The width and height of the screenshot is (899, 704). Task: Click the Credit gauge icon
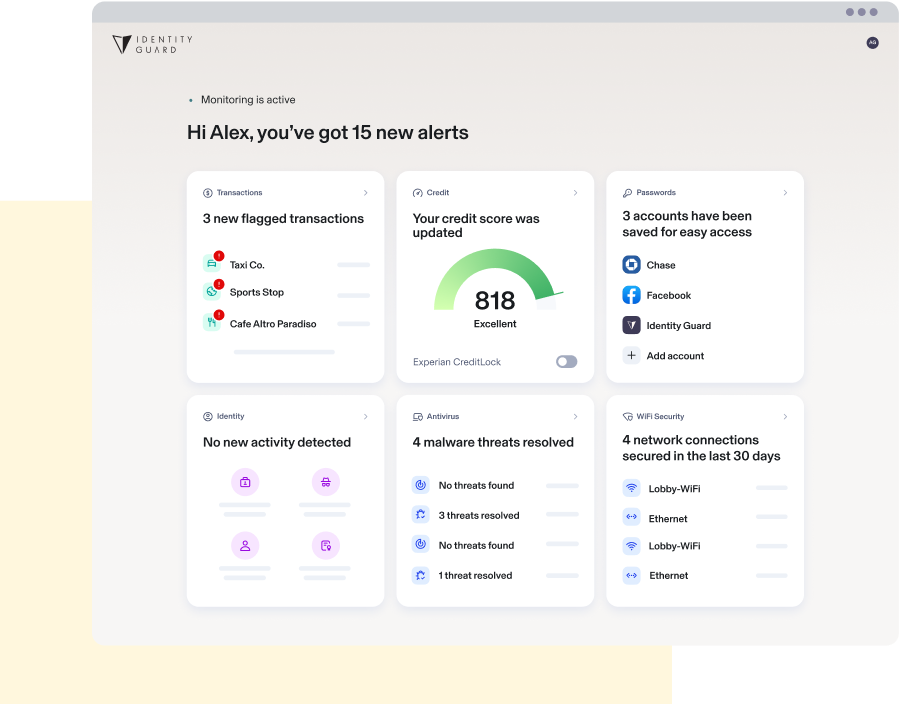click(418, 192)
